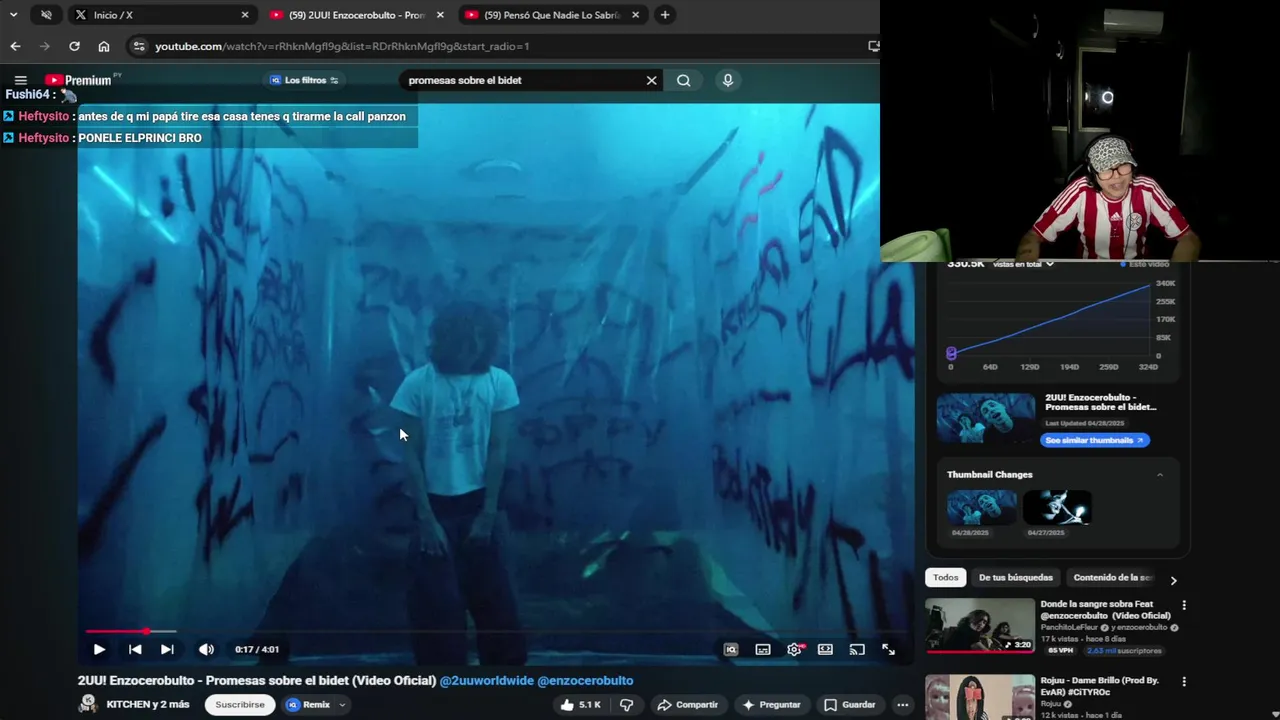Viewport: 1280px width, 720px height.
Task: Select the De tus búsquedas chip
Action: tap(1015, 578)
